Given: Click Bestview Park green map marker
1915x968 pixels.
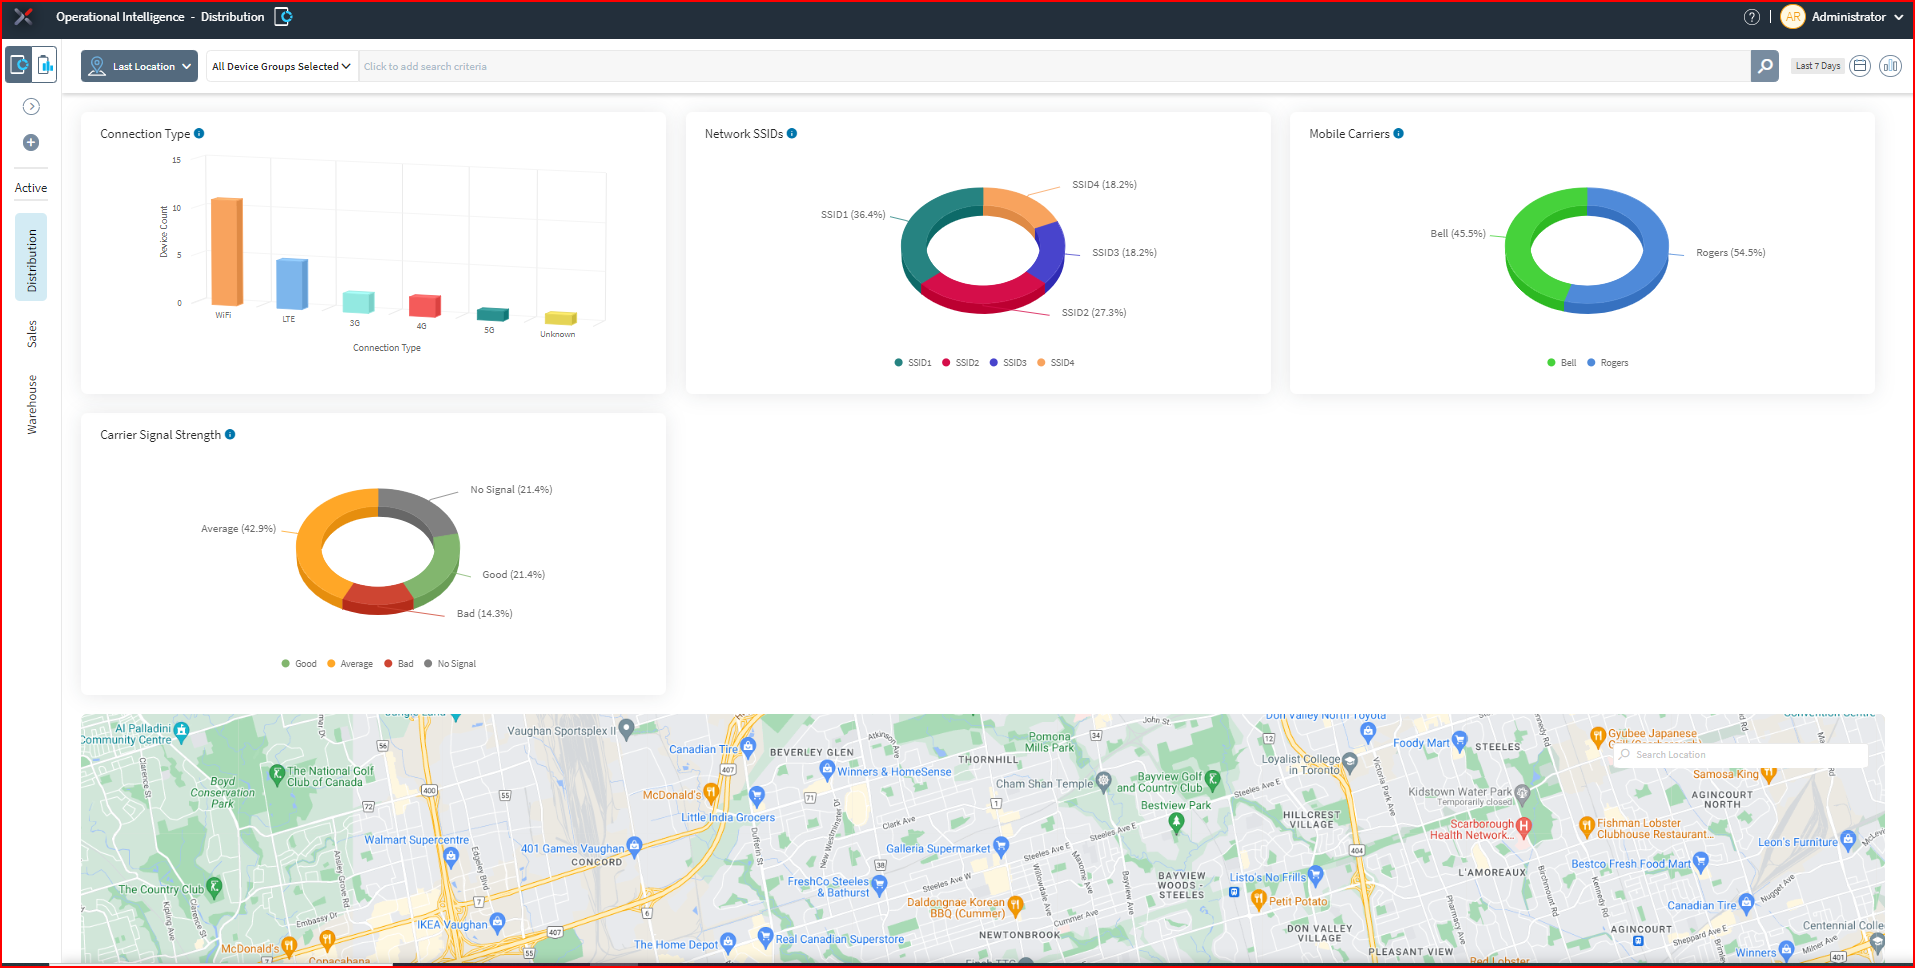Looking at the screenshot, I should point(1176,822).
